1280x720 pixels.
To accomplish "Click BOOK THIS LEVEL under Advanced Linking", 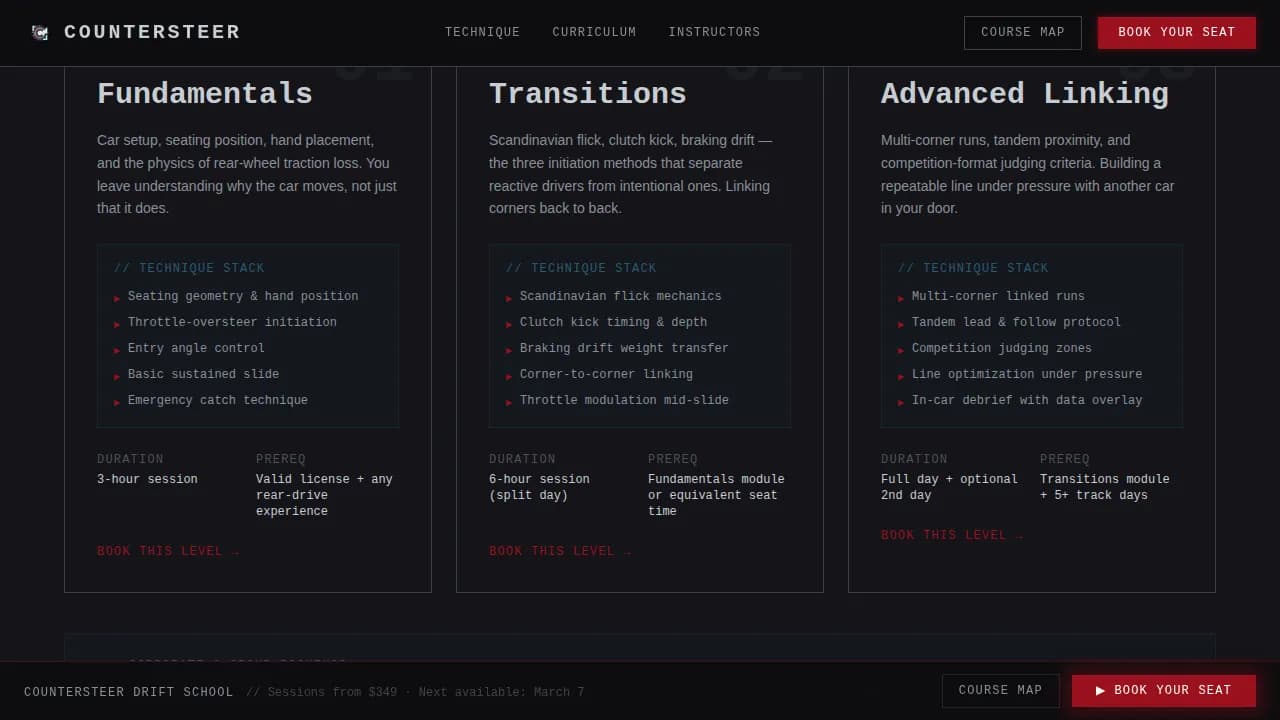I will coord(945,534).
